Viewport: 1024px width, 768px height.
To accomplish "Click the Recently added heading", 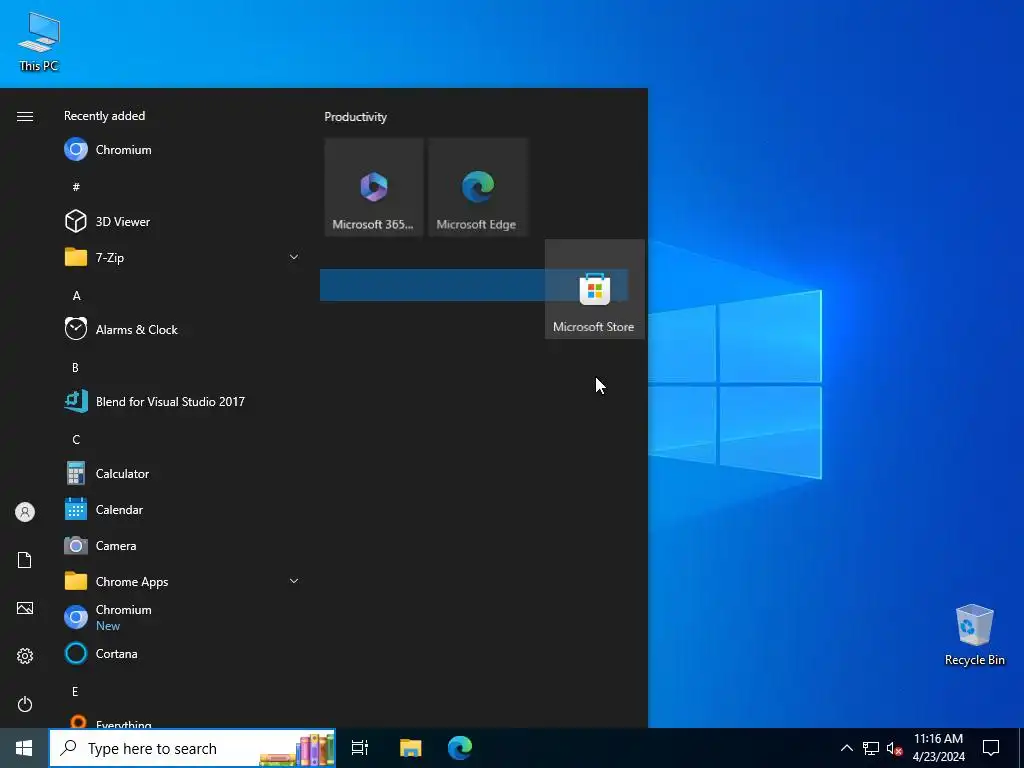I will coord(104,116).
